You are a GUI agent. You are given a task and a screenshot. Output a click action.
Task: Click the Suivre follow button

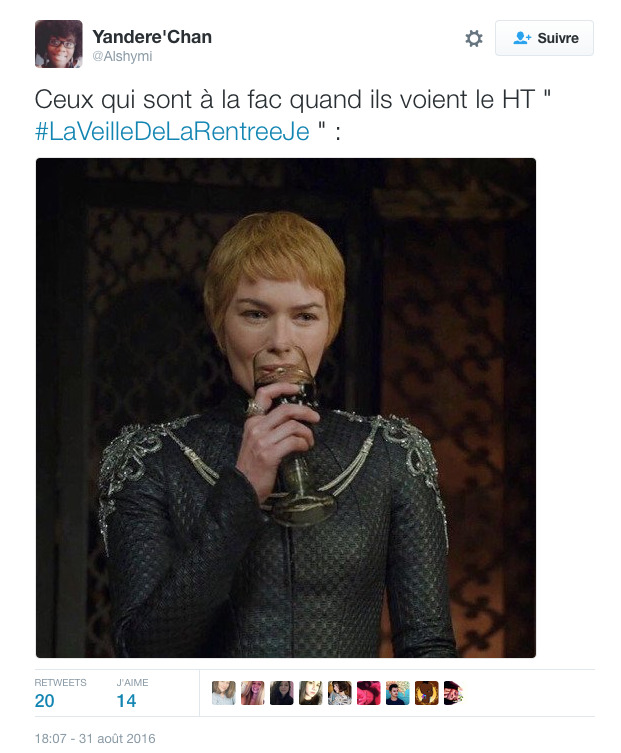tap(544, 38)
